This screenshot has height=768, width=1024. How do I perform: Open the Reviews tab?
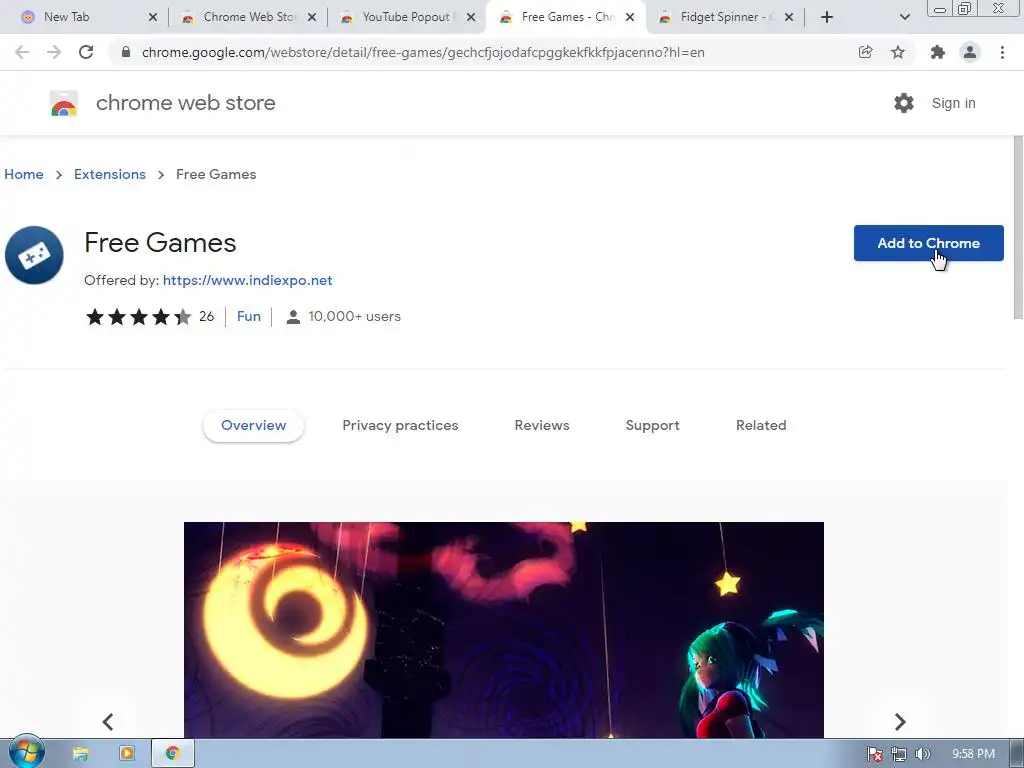coord(542,425)
